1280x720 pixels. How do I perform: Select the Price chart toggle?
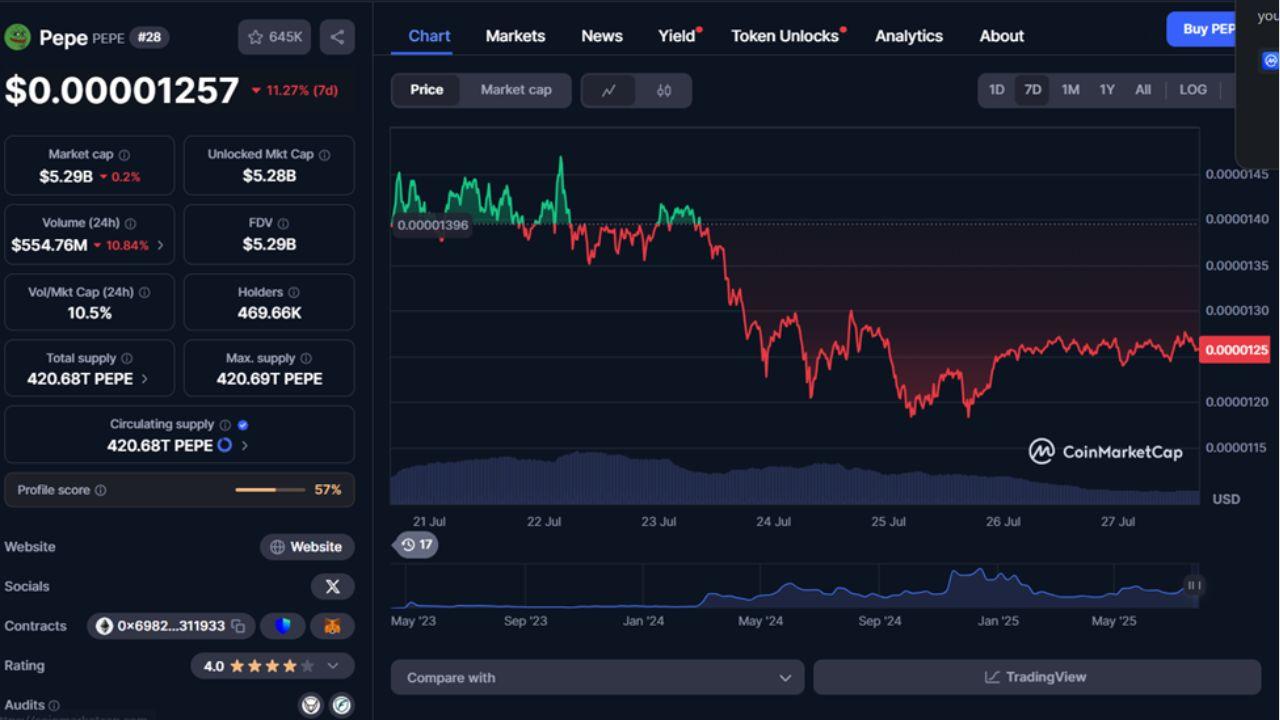(426, 90)
